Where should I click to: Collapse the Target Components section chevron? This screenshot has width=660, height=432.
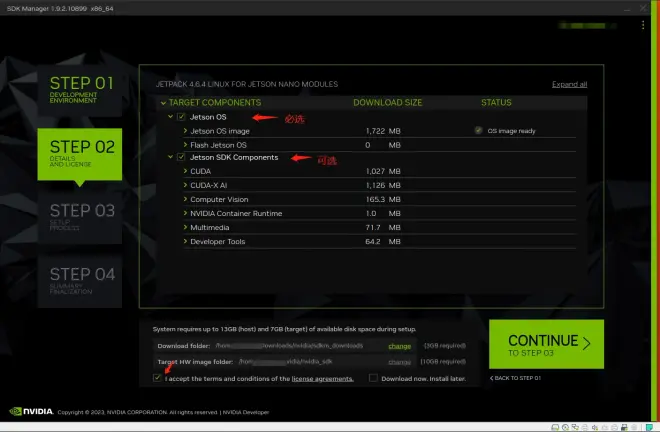(x=163, y=103)
